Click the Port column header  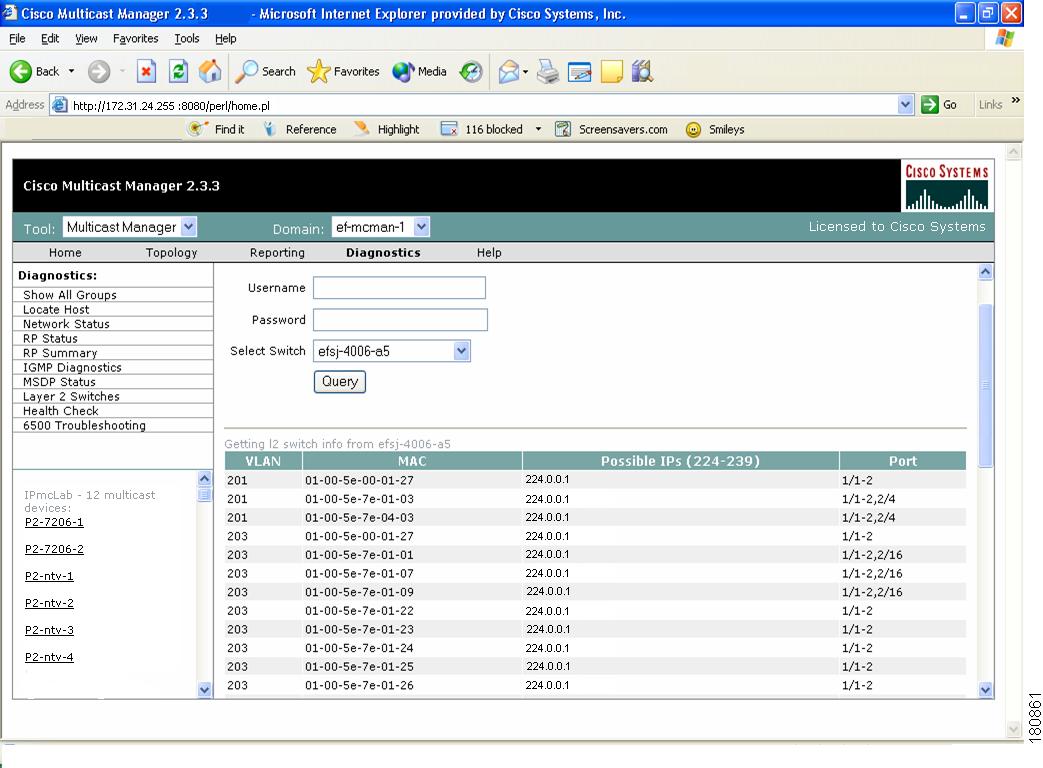tap(903, 461)
